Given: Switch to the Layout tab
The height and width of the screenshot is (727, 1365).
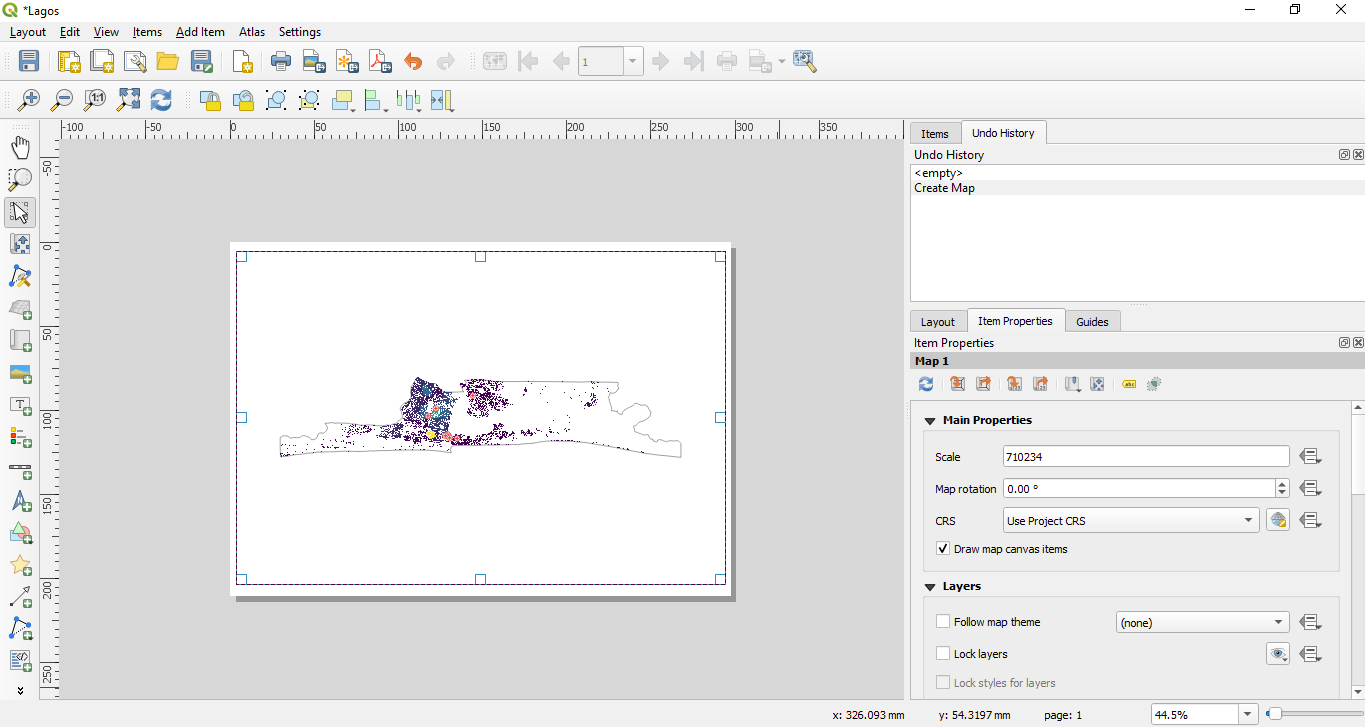Looking at the screenshot, I should [x=938, y=321].
